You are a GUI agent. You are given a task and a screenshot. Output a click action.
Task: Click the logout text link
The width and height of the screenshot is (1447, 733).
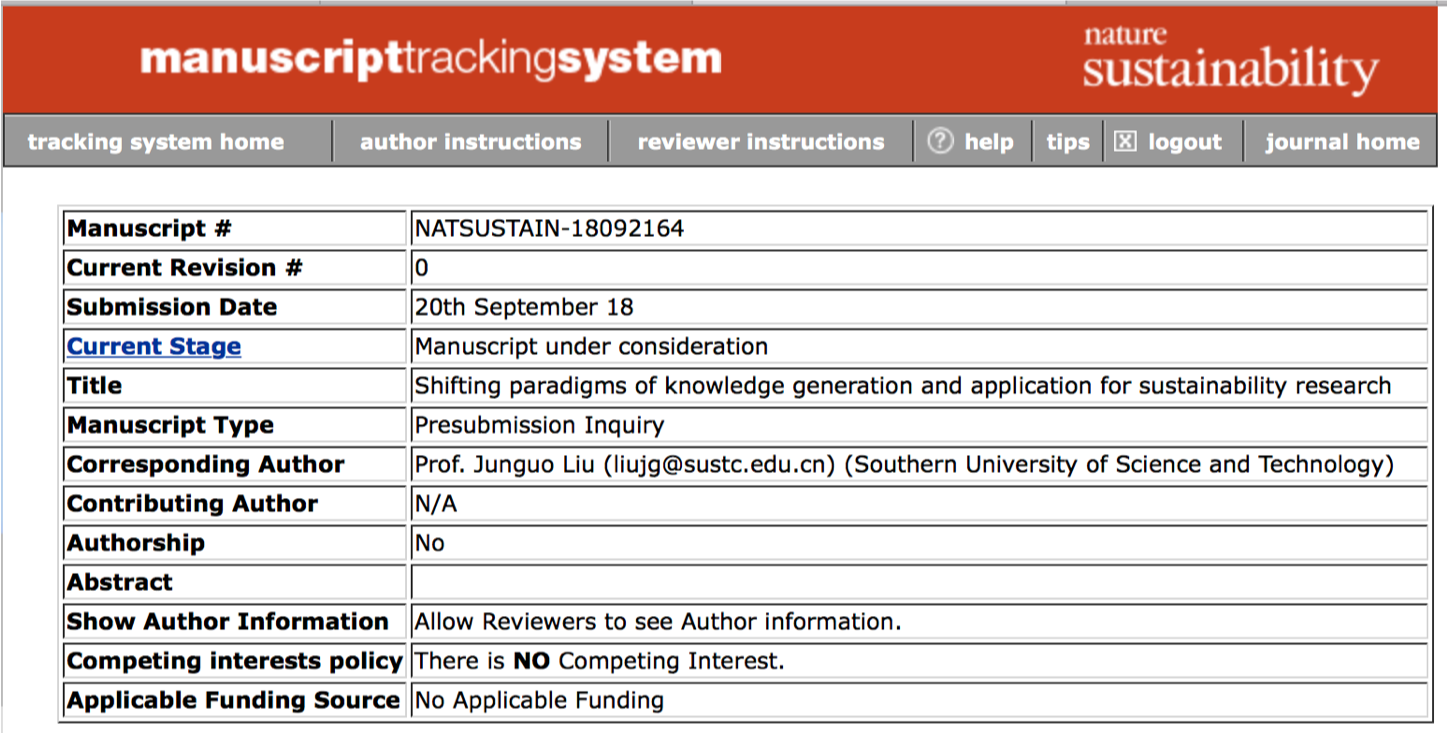click(x=1185, y=142)
